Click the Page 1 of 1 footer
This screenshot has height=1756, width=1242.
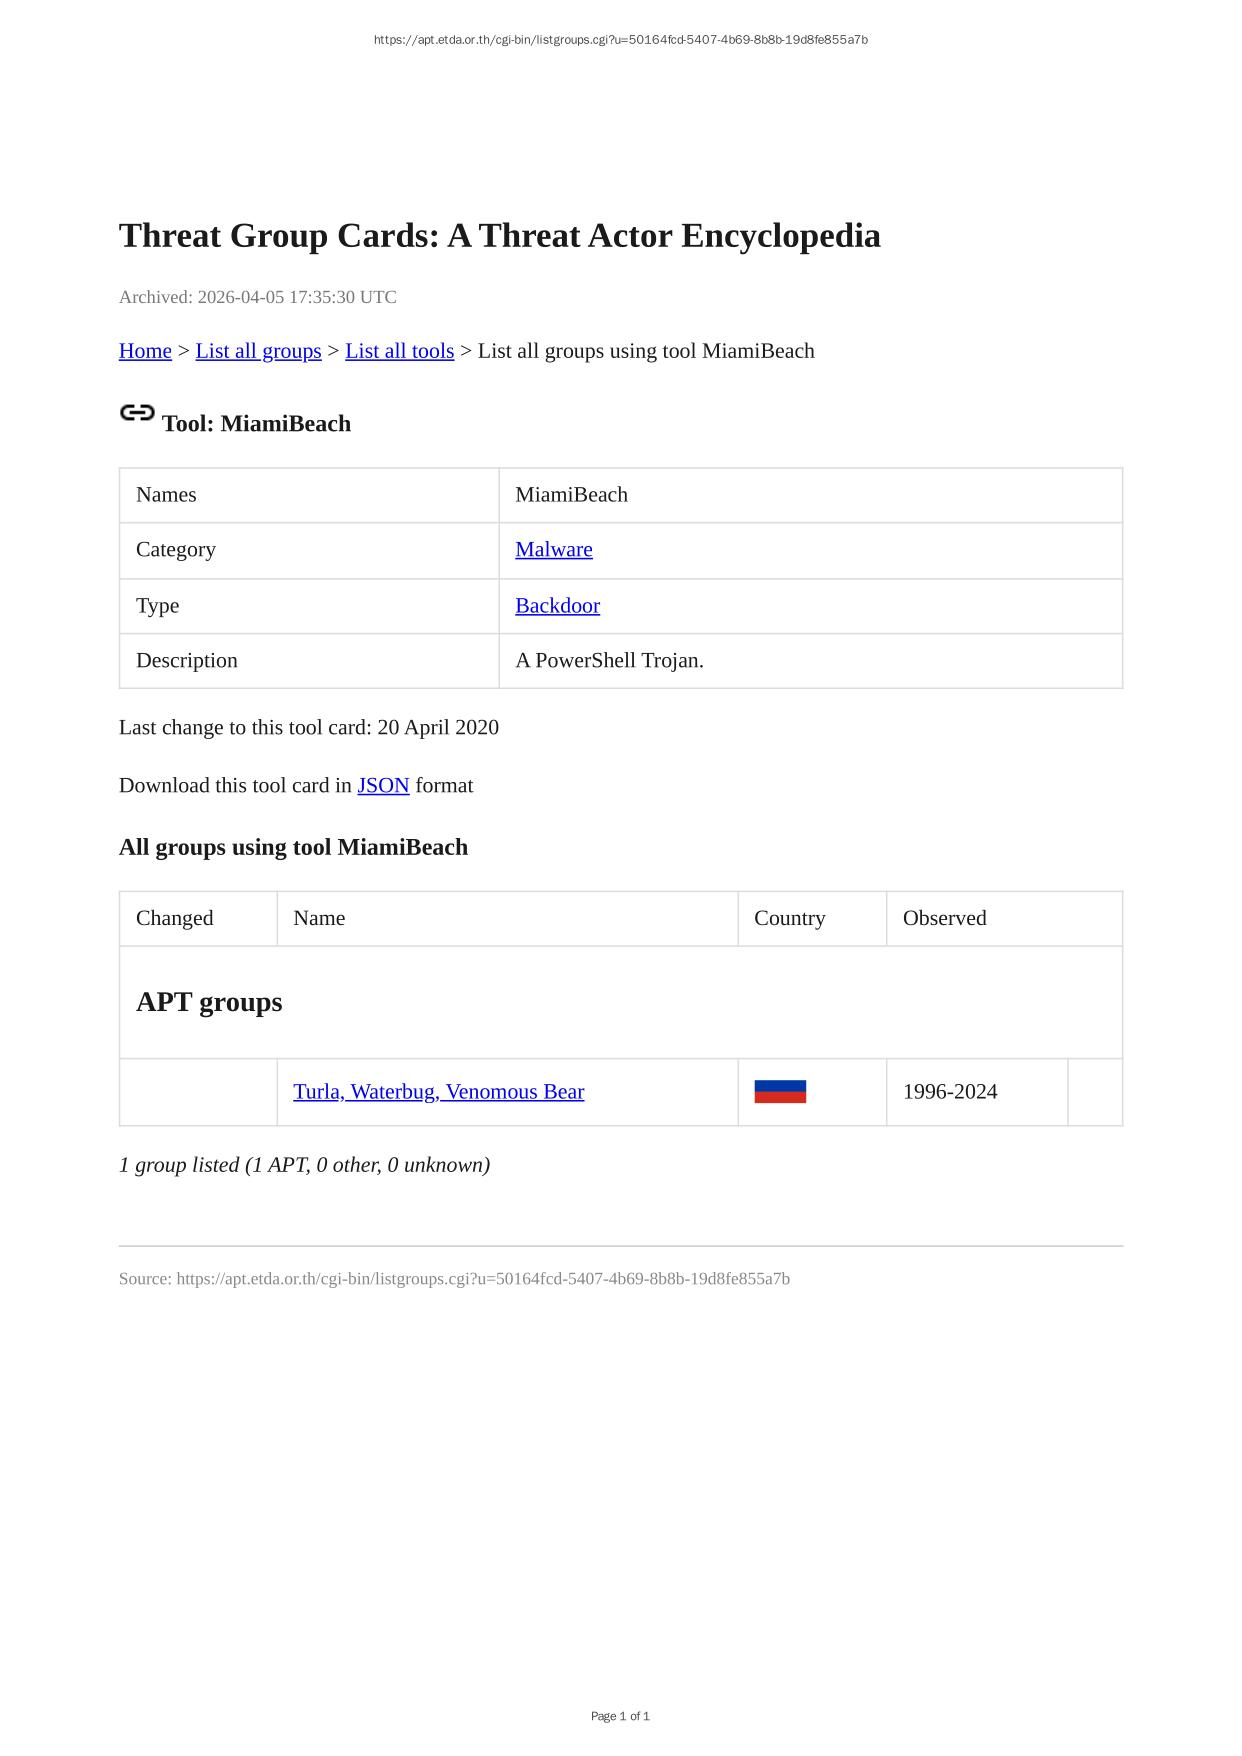(620, 1716)
